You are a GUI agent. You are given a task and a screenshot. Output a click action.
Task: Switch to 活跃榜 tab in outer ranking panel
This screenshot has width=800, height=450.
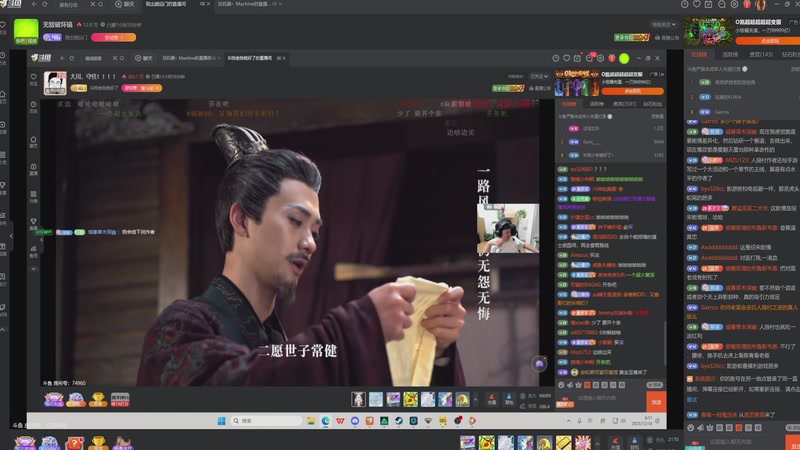pyautogui.click(x=730, y=54)
